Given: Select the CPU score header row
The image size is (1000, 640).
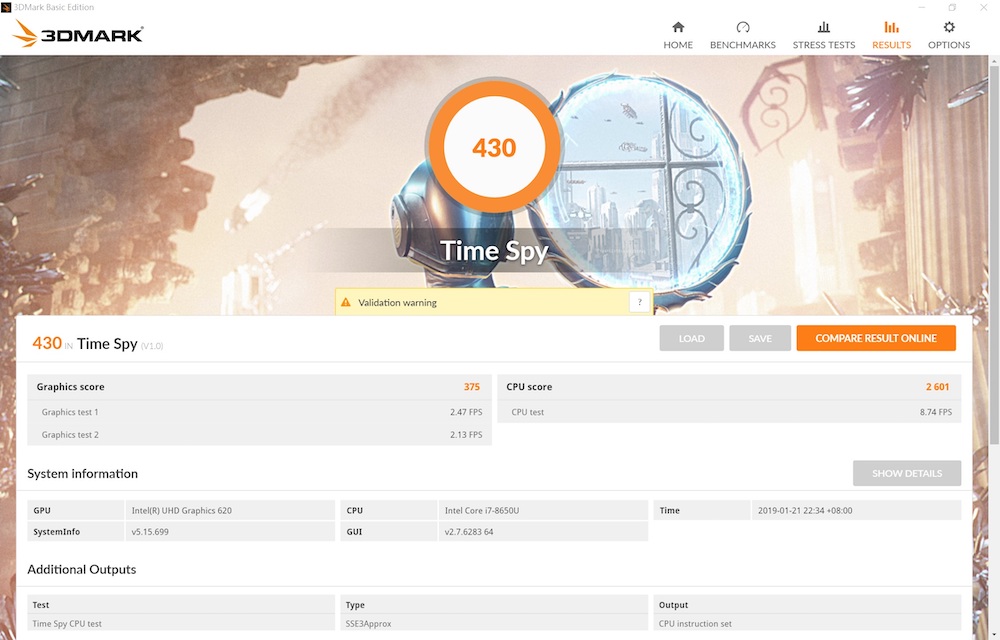Looking at the screenshot, I should [x=728, y=387].
